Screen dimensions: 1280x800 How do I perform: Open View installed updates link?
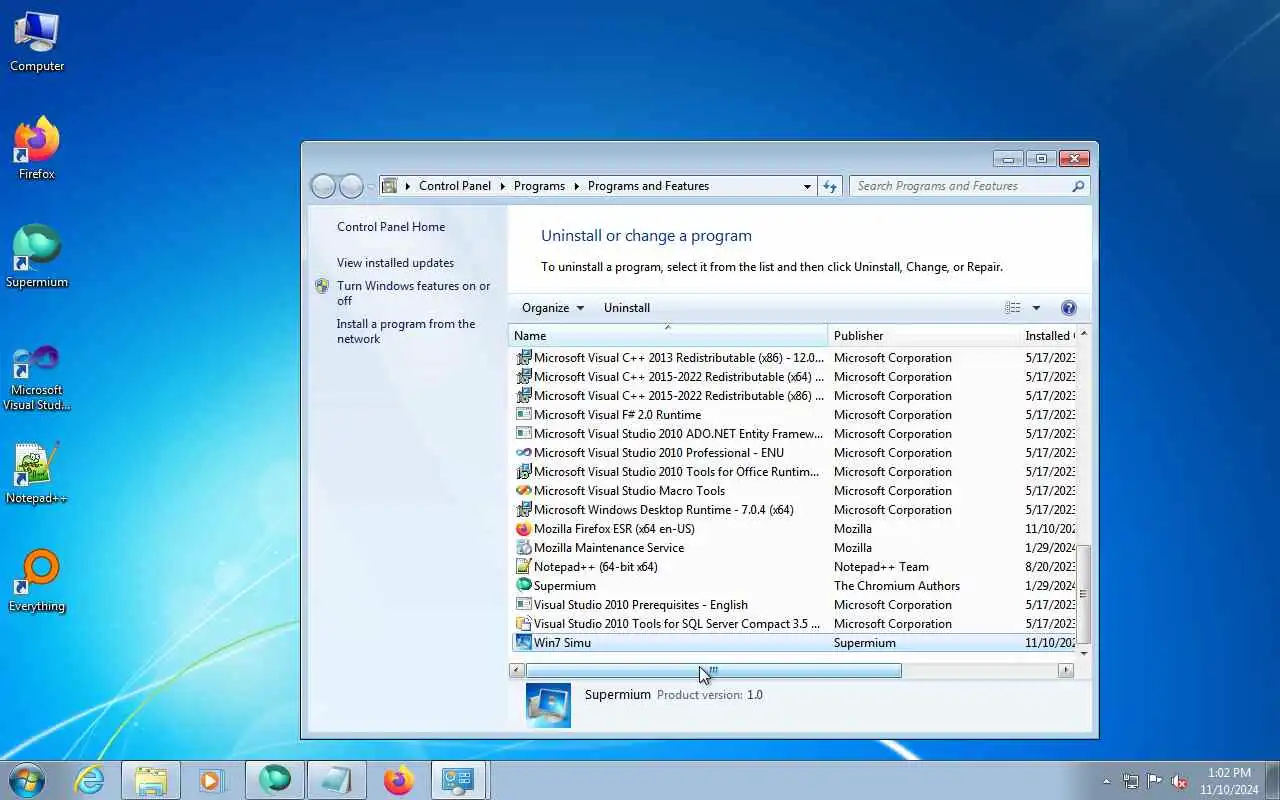395,263
